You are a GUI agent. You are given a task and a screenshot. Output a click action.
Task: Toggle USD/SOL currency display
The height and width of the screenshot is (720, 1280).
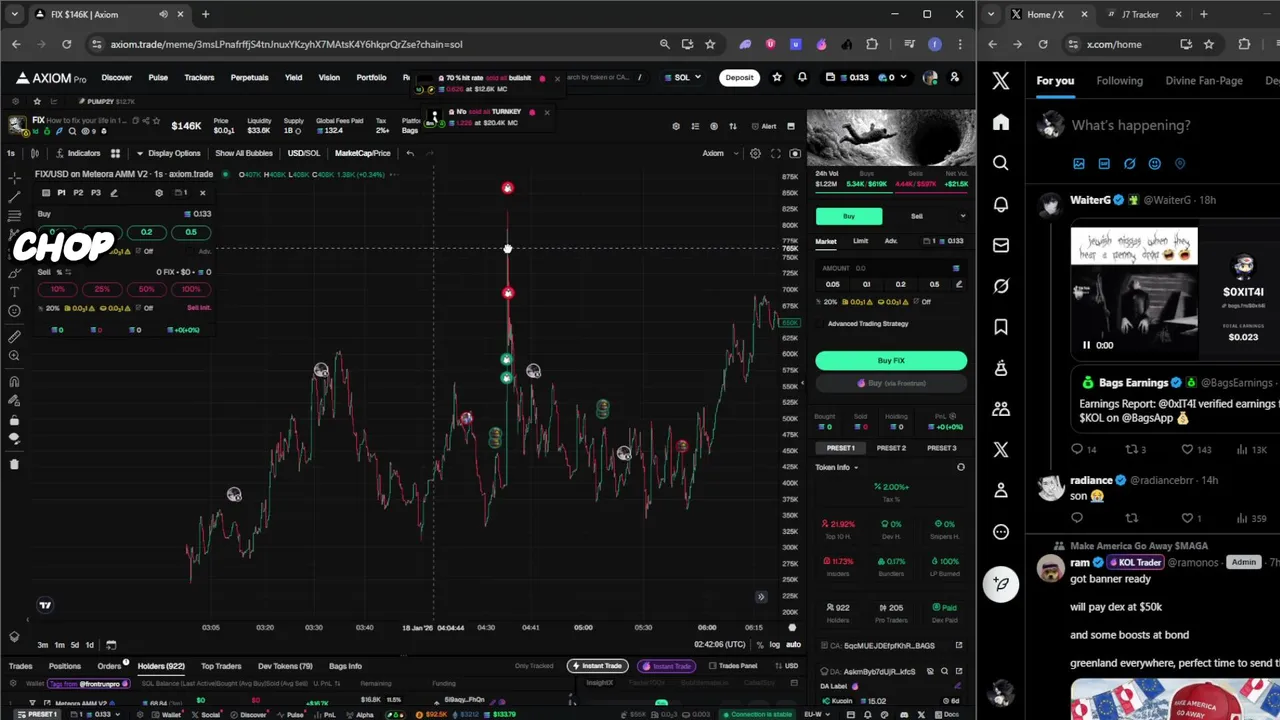pyautogui.click(x=304, y=153)
